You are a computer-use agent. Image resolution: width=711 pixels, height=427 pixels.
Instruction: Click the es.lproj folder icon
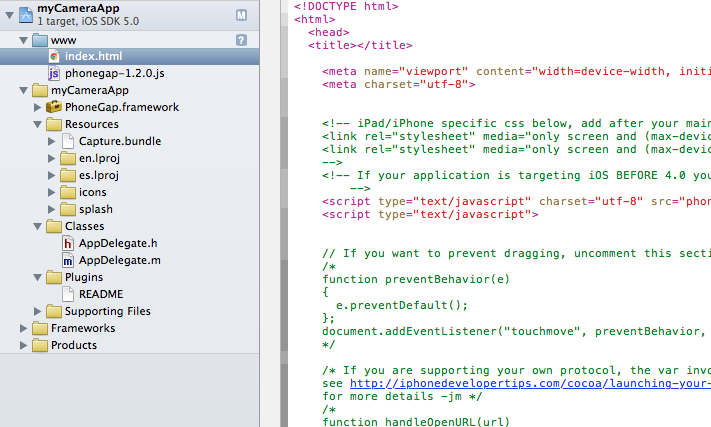(x=68, y=175)
